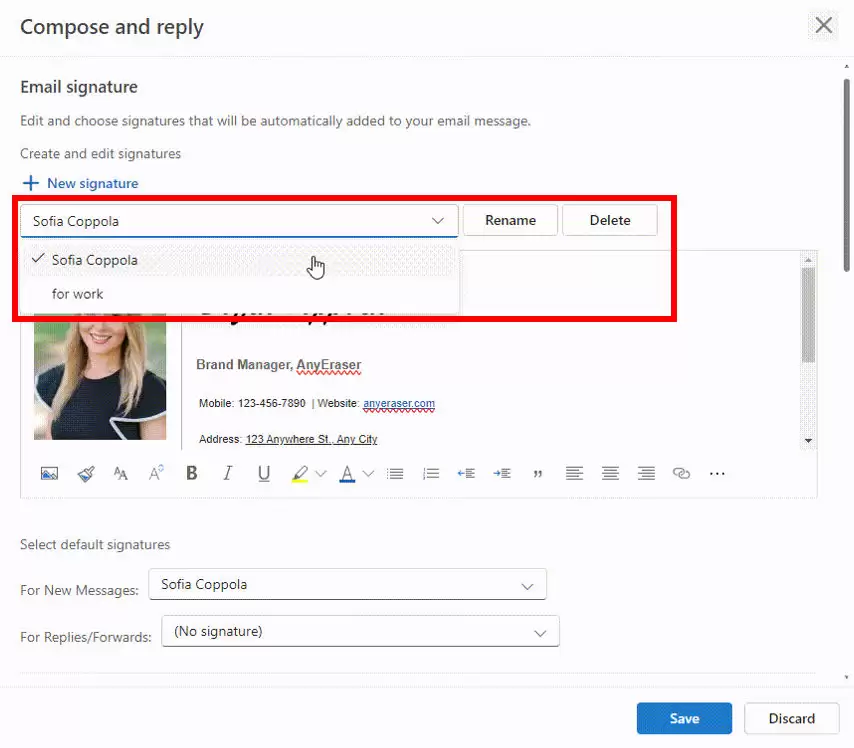Delete the selected signature
Screen dimensions: 854x748
[x=610, y=220]
